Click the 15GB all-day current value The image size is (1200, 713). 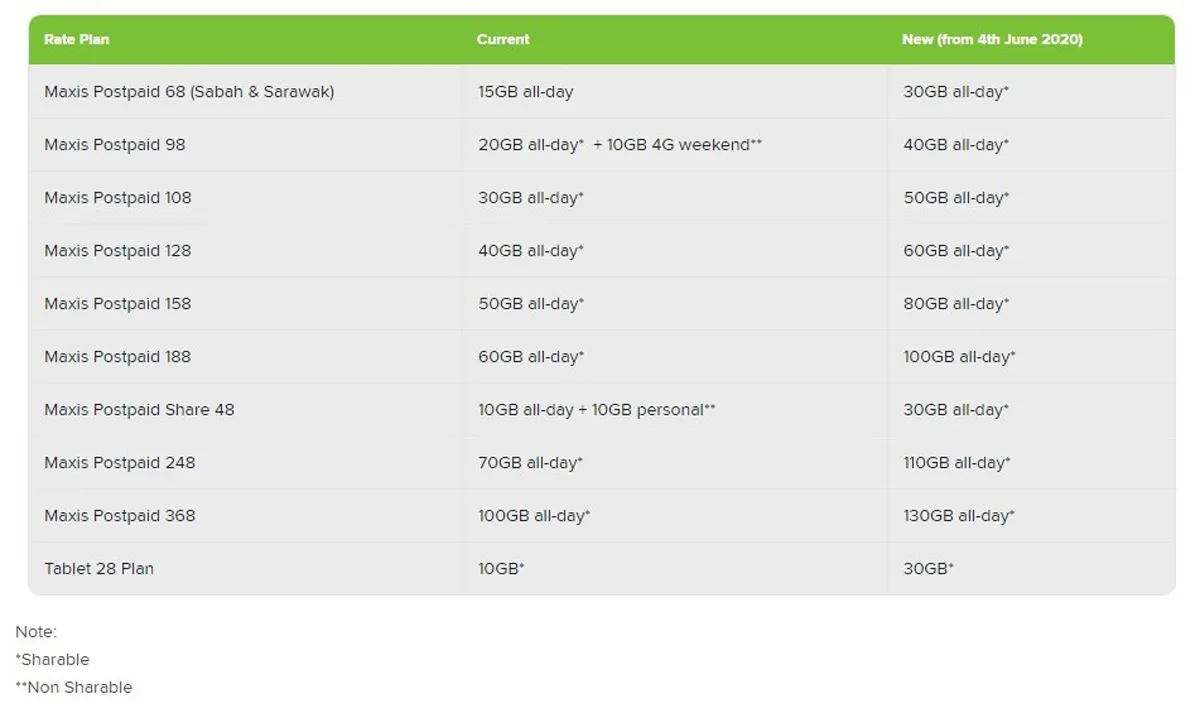tap(526, 92)
